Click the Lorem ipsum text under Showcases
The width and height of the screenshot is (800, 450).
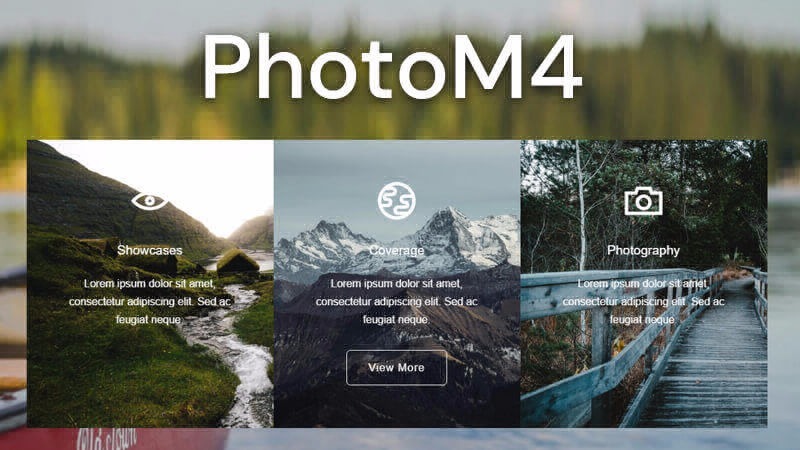point(149,302)
